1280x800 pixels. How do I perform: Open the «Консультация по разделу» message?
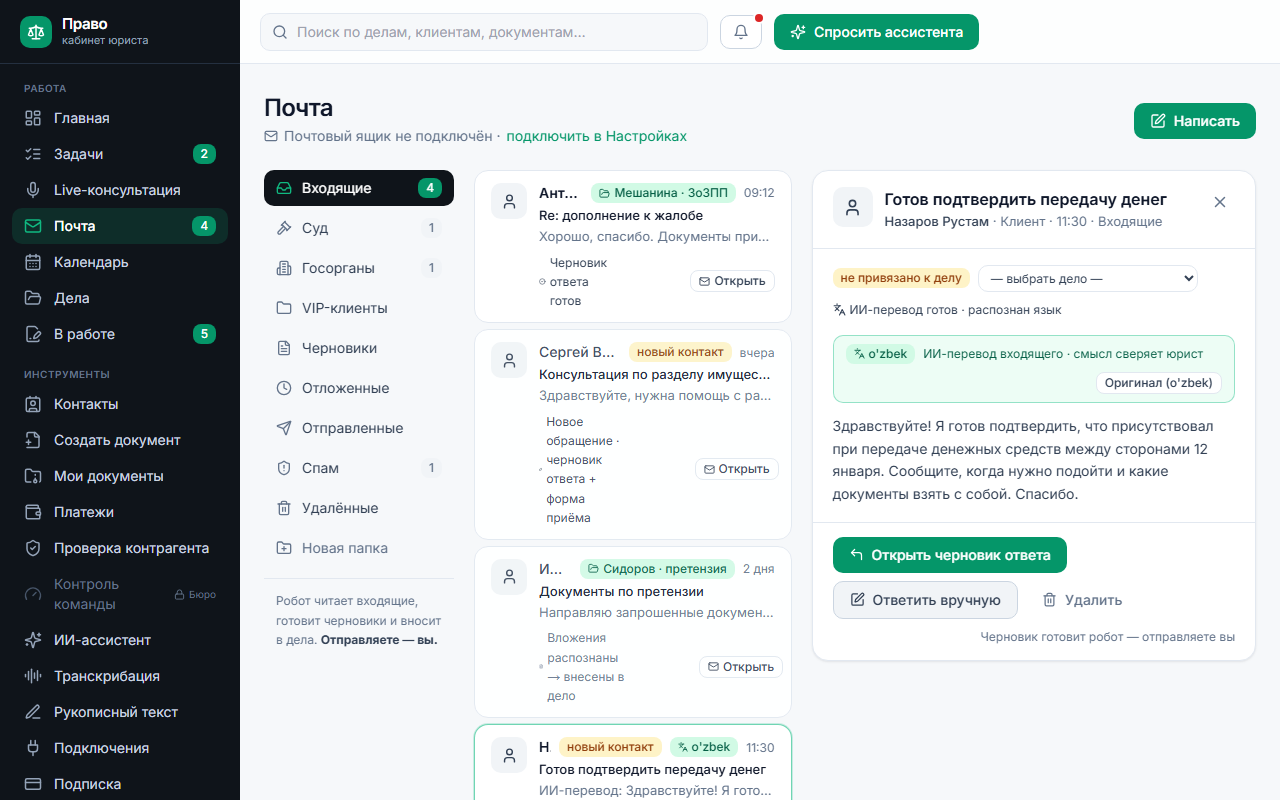633,435
